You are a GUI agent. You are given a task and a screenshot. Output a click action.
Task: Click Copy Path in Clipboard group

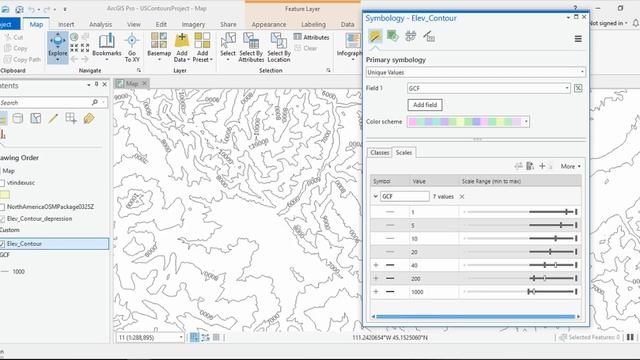(22, 60)
